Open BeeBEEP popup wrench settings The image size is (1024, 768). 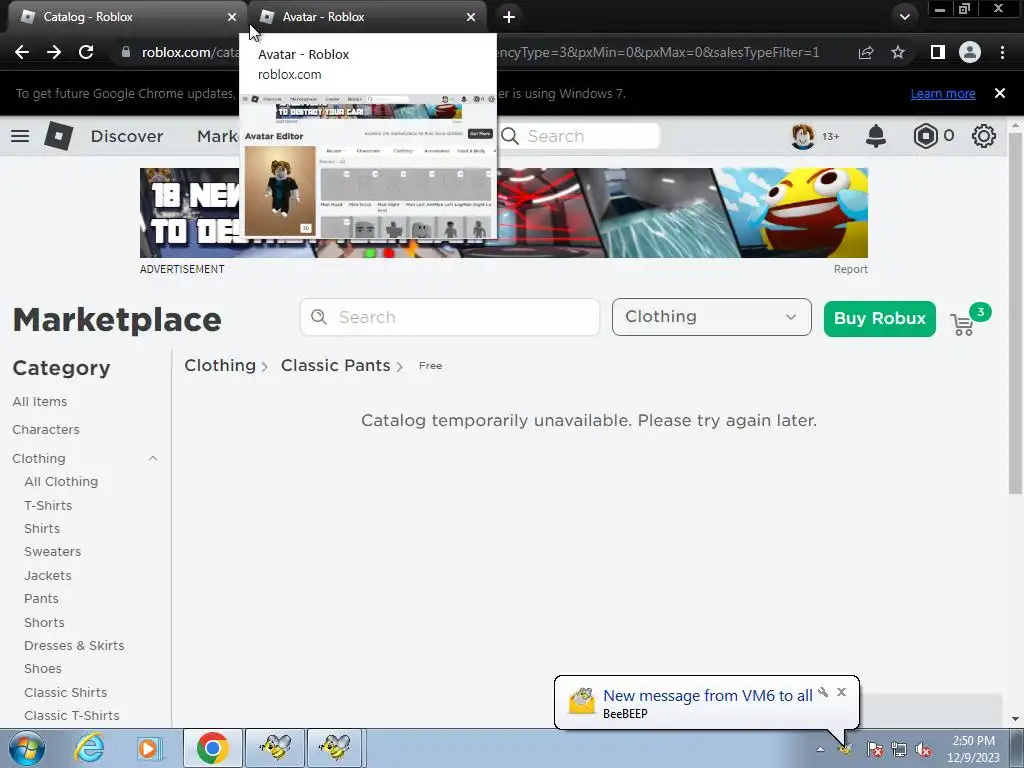point(823,692)
